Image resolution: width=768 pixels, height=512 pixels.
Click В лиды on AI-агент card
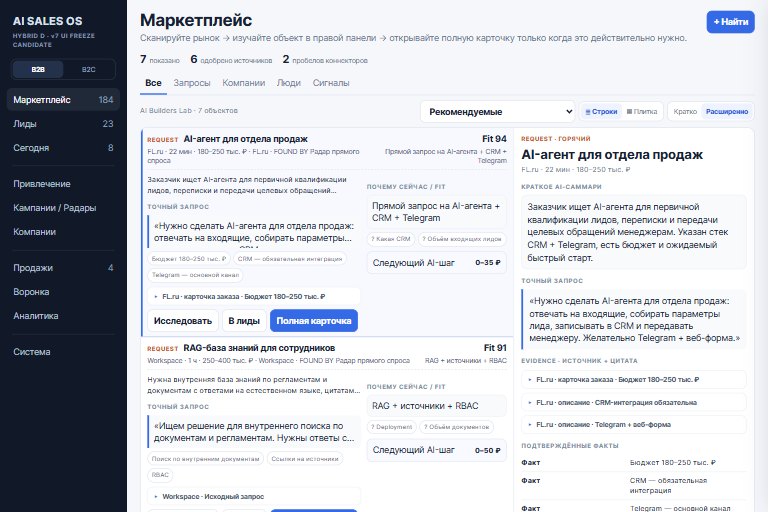pos(244,321)
